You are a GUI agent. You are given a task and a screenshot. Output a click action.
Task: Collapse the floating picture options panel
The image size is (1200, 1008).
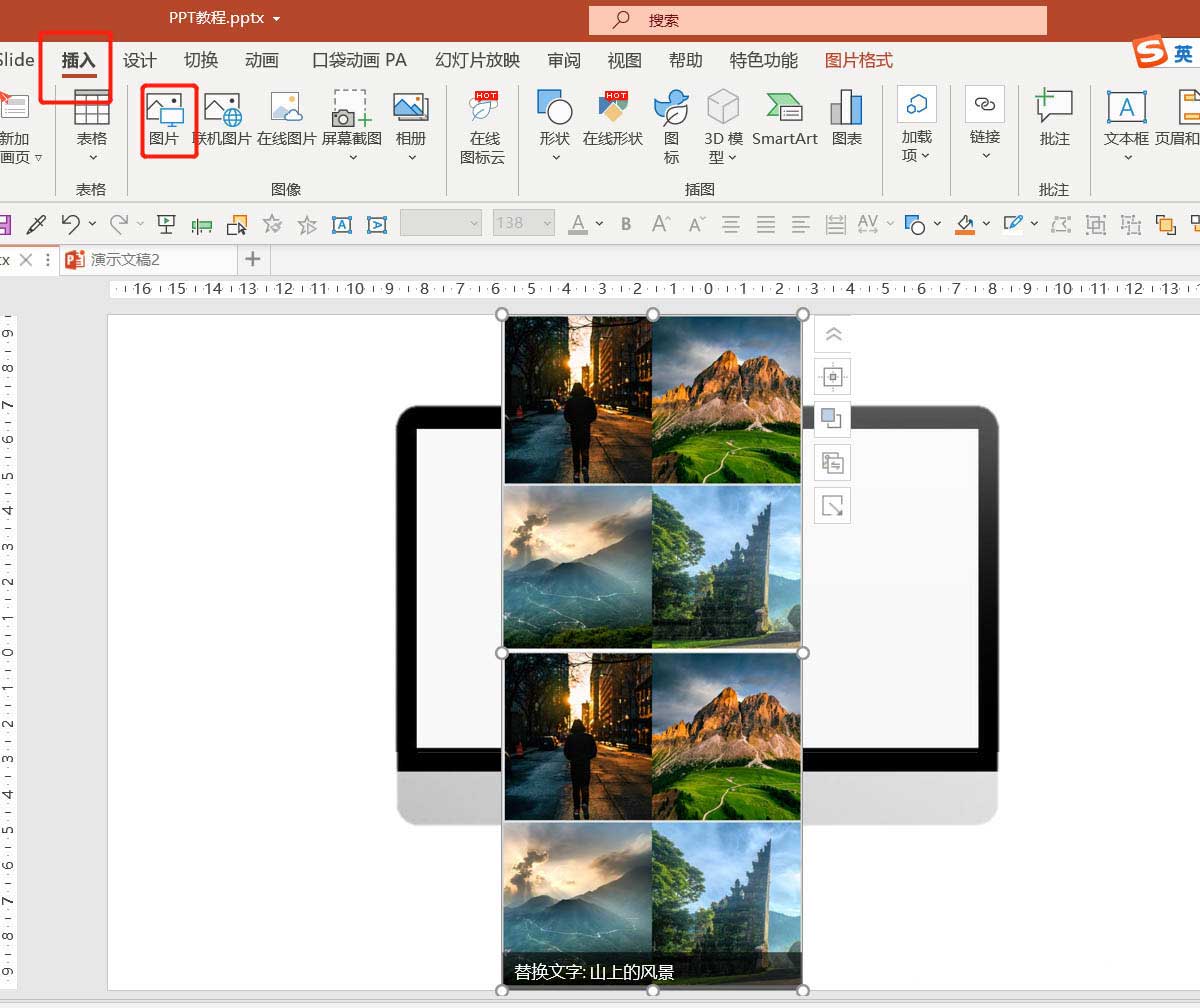click(x=832, y=335)
